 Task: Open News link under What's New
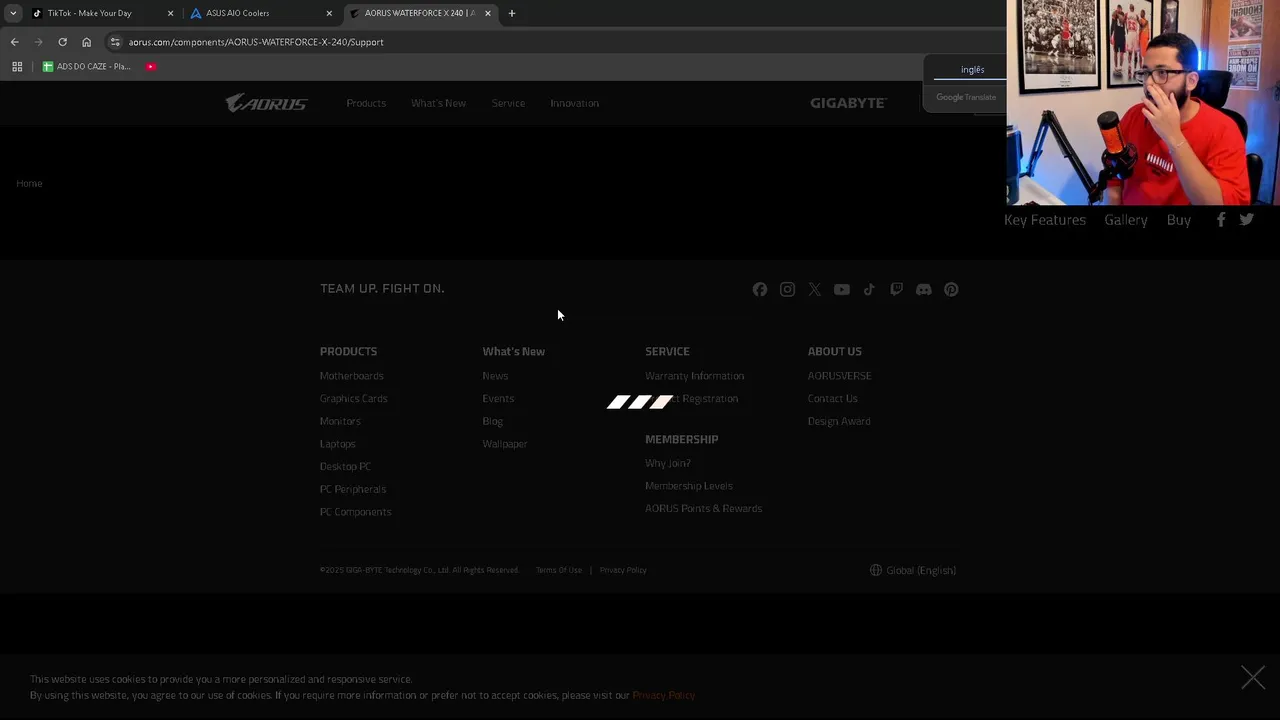click(x=495, y=376)
